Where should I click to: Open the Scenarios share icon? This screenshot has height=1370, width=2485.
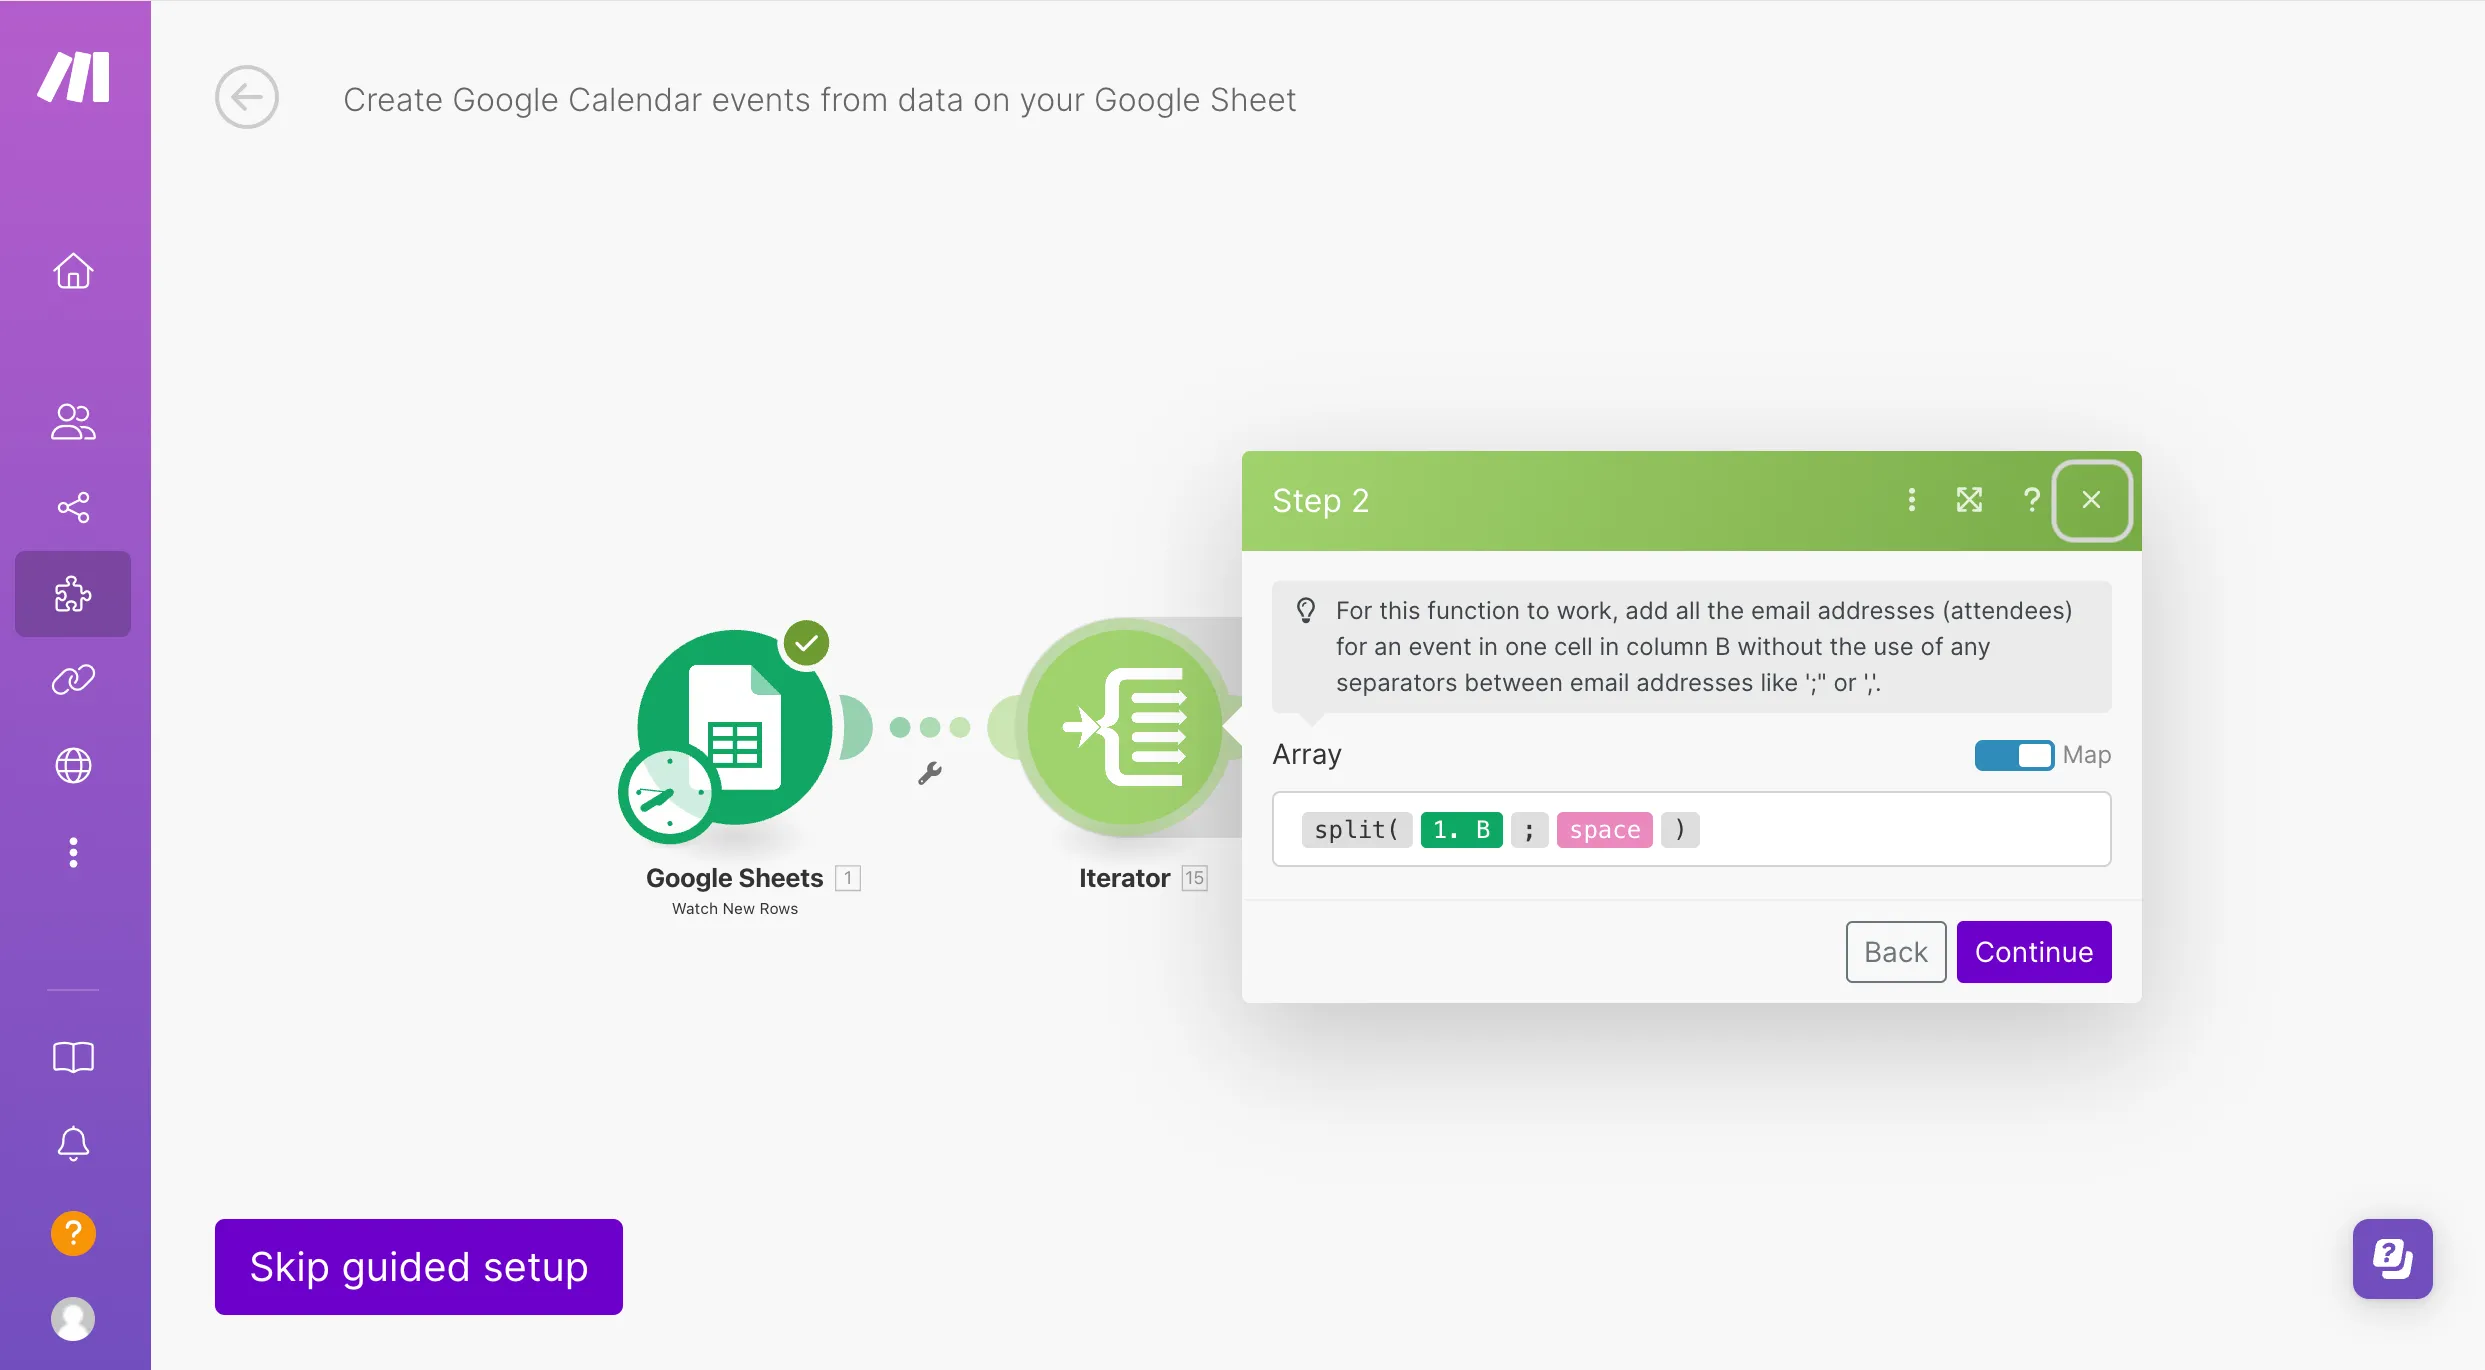click(73, 508)
